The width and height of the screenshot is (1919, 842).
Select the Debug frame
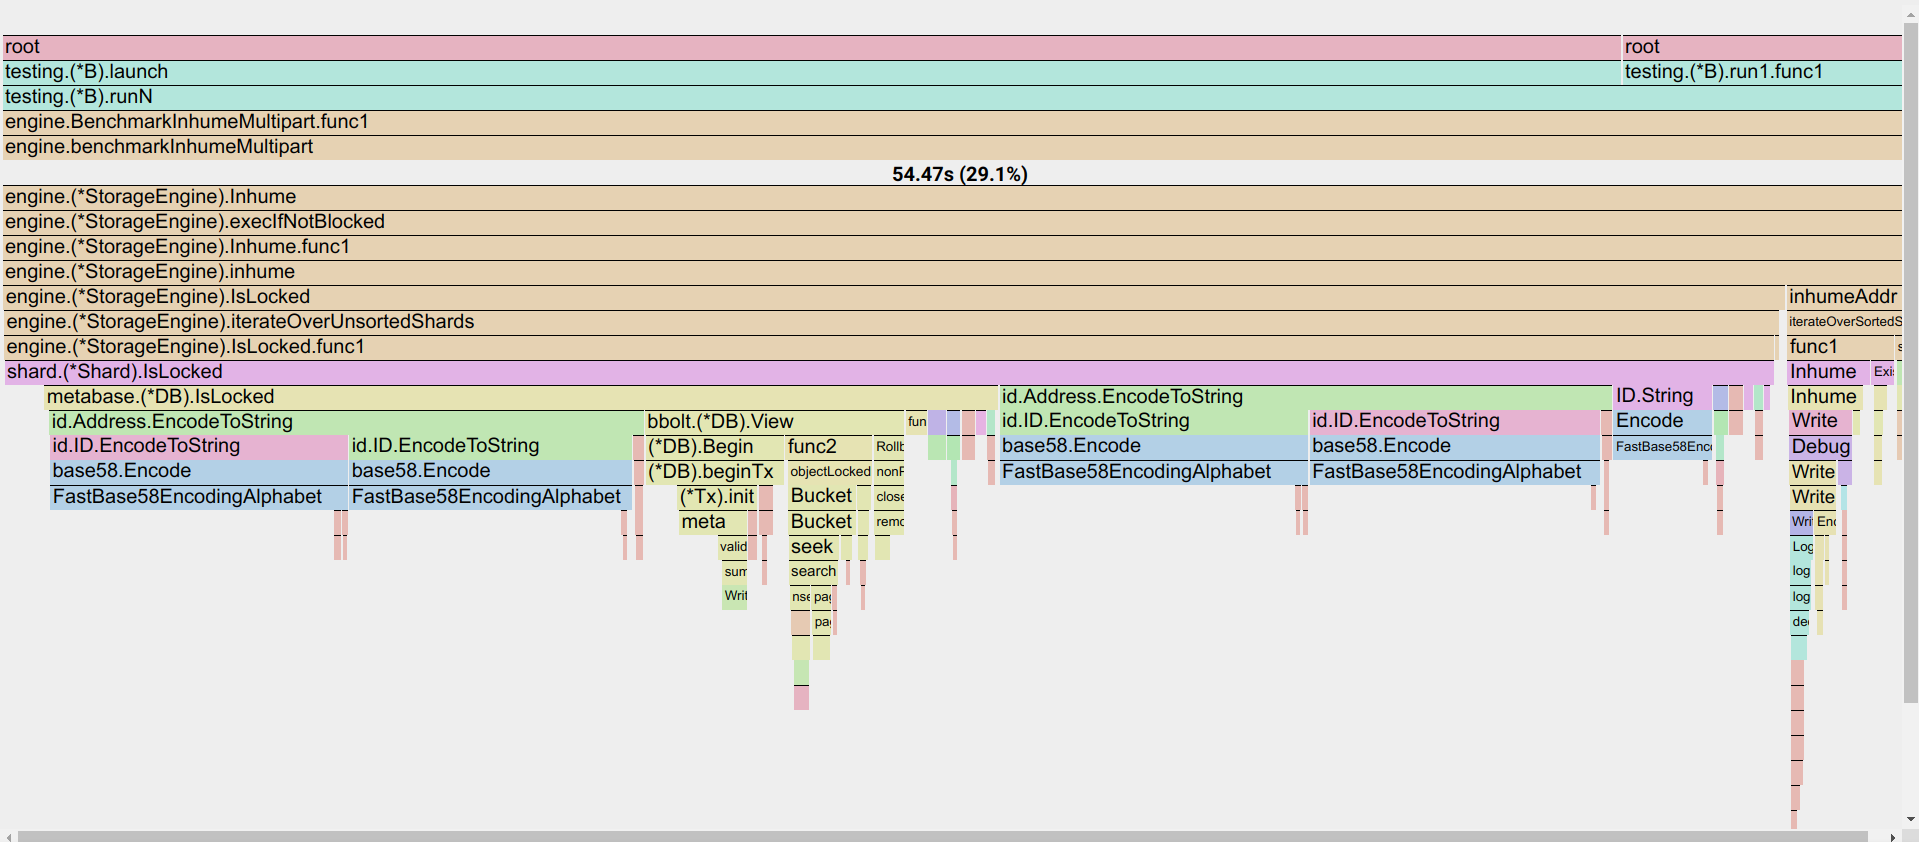click(x=1820, y=447)
